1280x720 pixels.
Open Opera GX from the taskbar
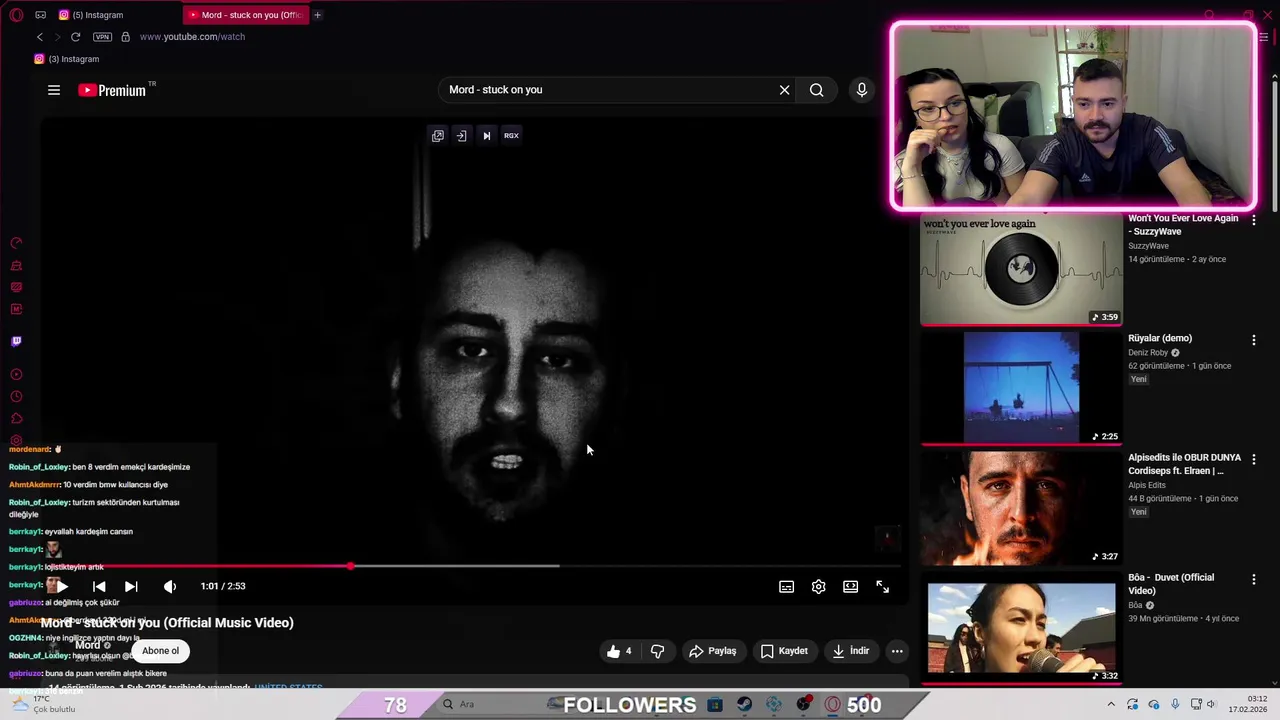(833, 704)
